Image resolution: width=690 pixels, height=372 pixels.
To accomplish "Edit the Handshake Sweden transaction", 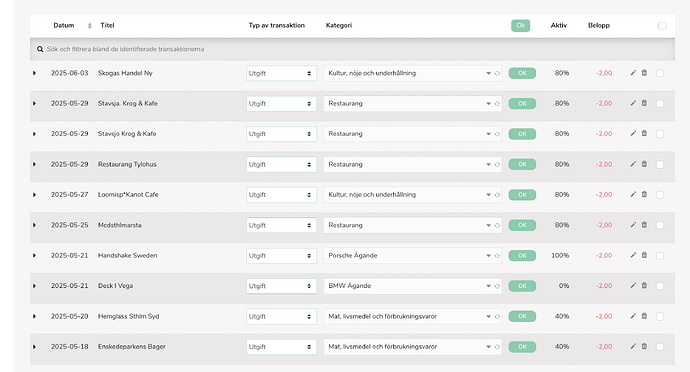I will coord(633,255).
